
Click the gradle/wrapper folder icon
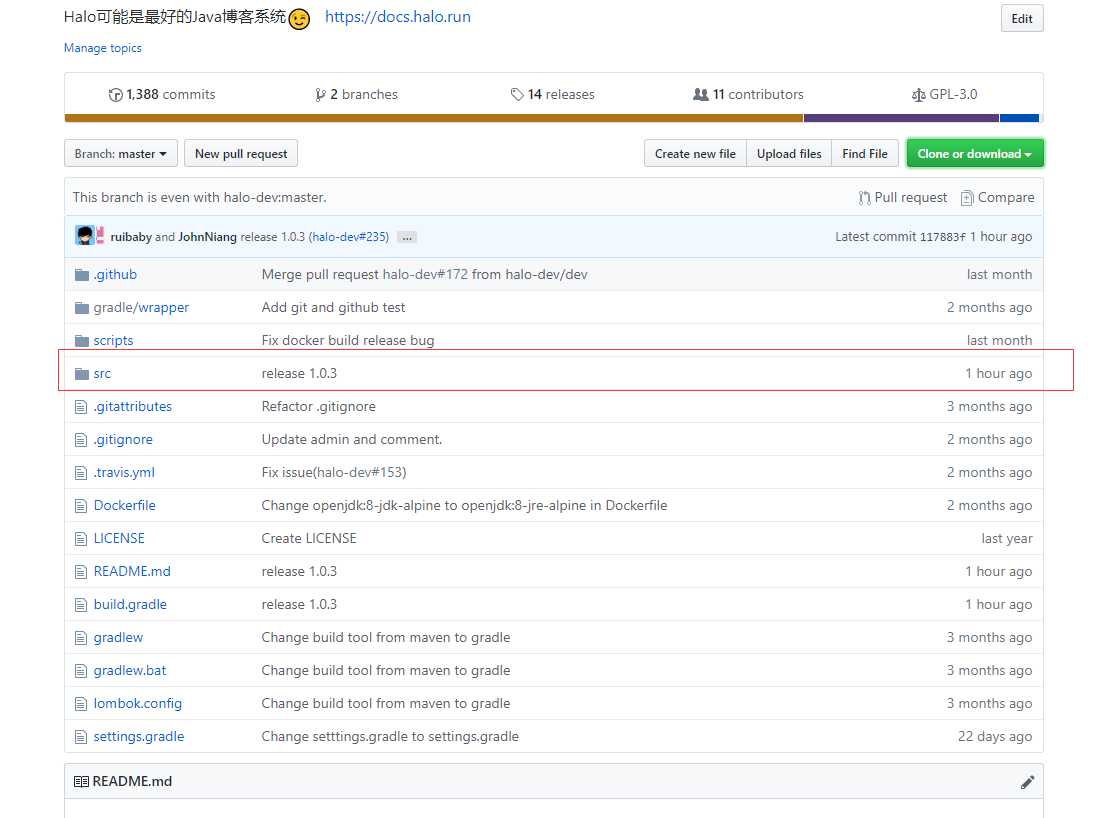[82, 308]
